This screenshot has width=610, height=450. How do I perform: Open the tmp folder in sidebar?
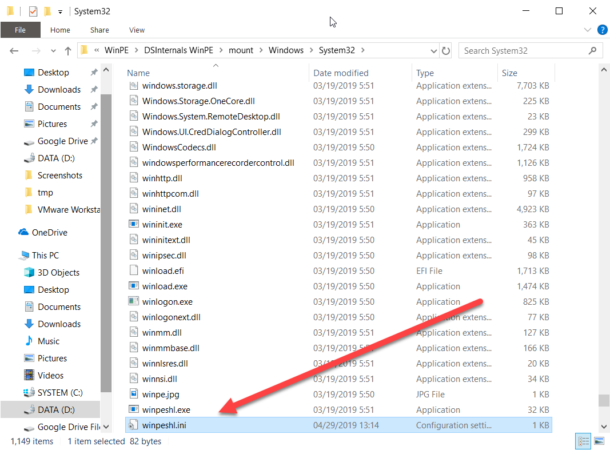pyautogui.click(x=45, y=193)
